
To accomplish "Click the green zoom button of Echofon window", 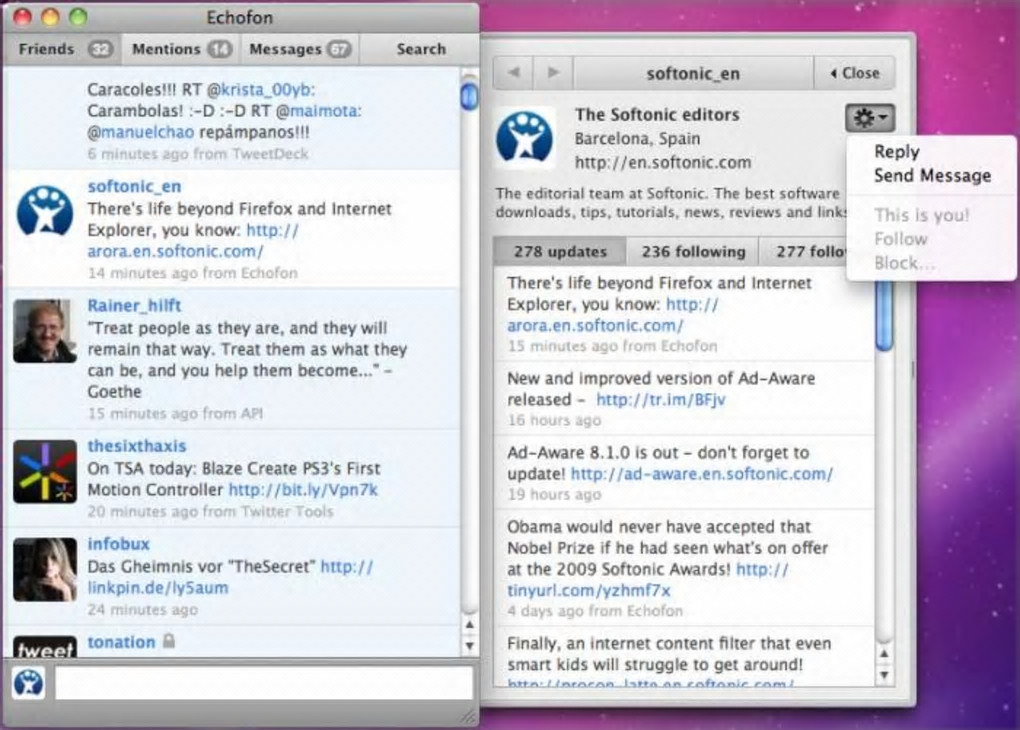I will (x=78, y=18).
